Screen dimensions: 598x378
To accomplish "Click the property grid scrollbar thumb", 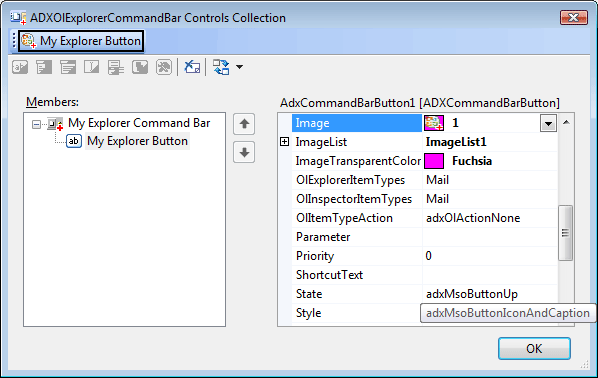I will click(565, 233).
